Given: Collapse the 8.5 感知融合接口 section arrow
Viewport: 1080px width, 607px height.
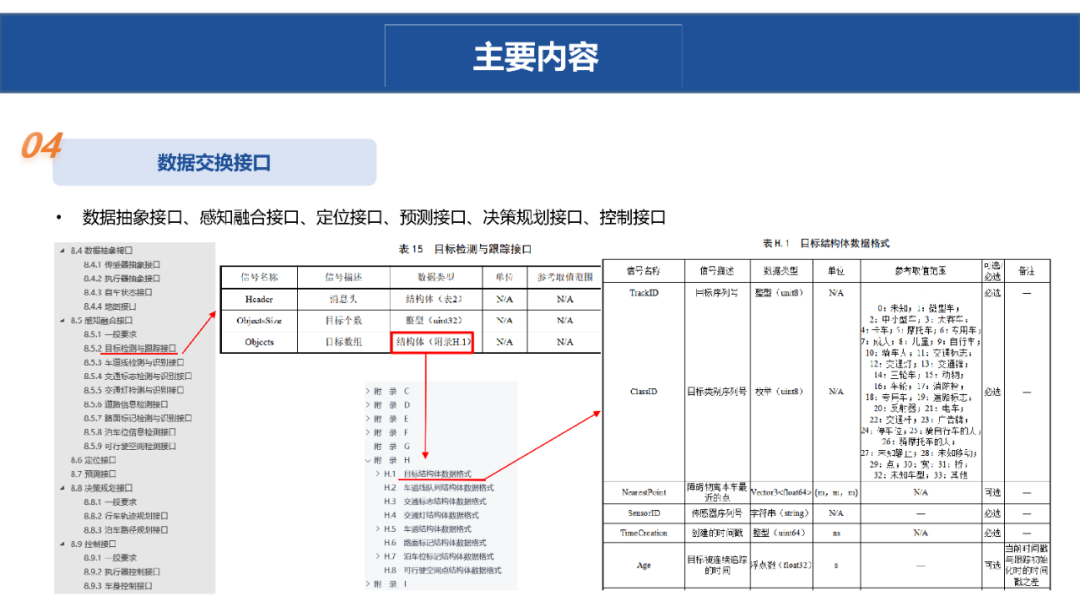Looking at the screenshot, I should [x=62, y=320].
